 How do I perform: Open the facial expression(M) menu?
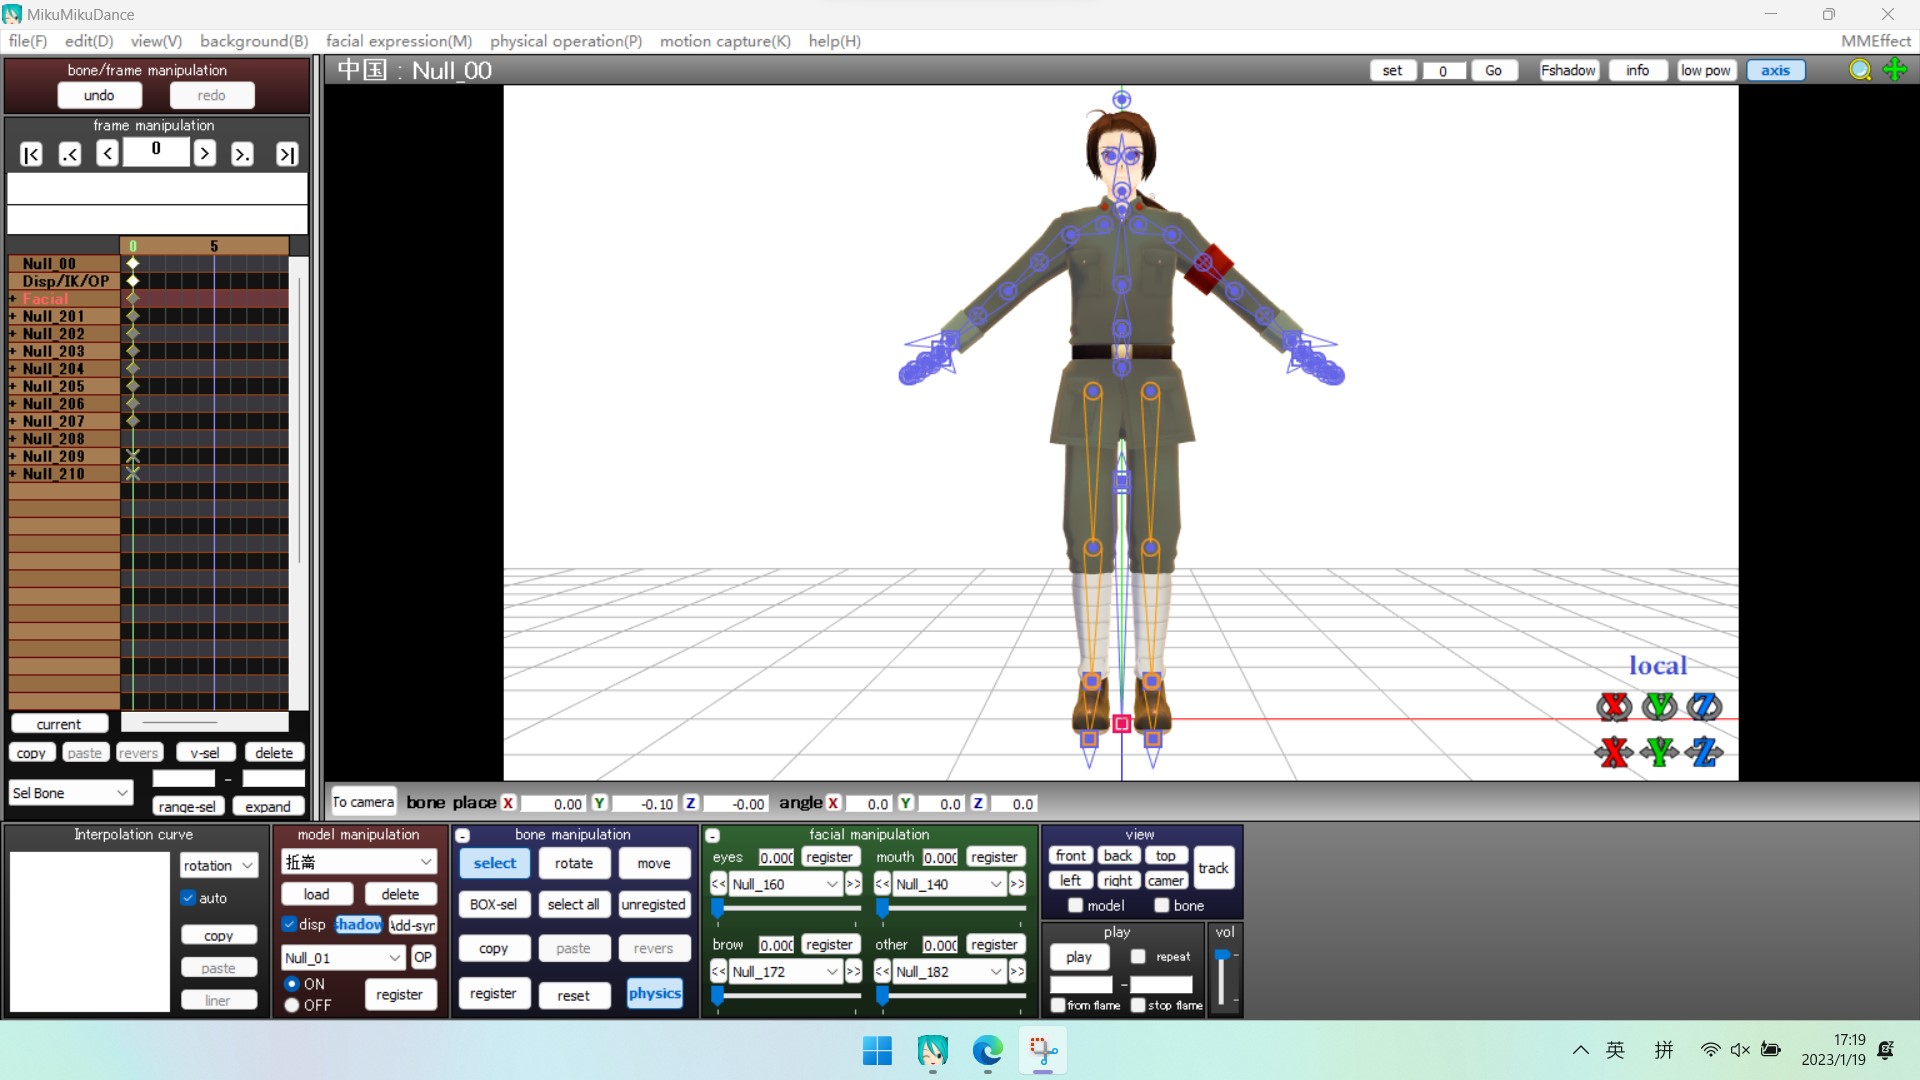click(x=399, y=41)
